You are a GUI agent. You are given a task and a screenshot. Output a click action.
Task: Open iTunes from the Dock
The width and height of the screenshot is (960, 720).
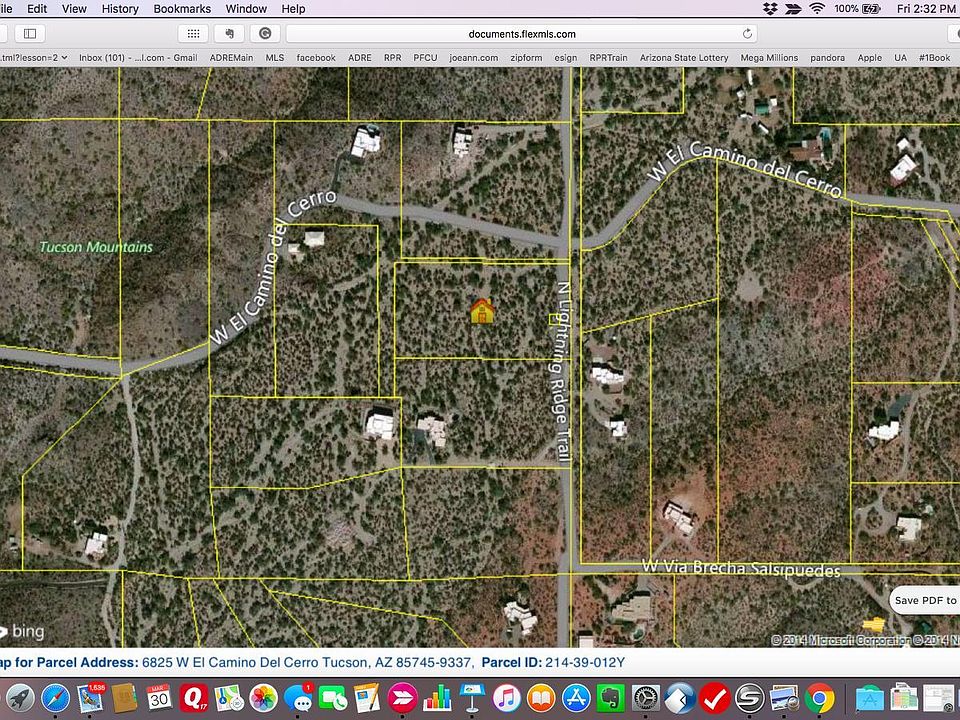[x=506, y=698]
